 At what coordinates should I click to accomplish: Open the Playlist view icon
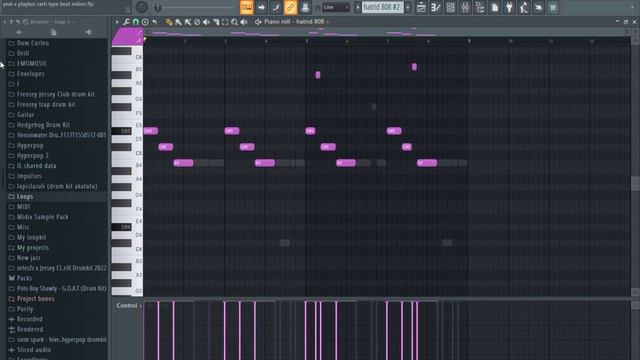(421, 7)
